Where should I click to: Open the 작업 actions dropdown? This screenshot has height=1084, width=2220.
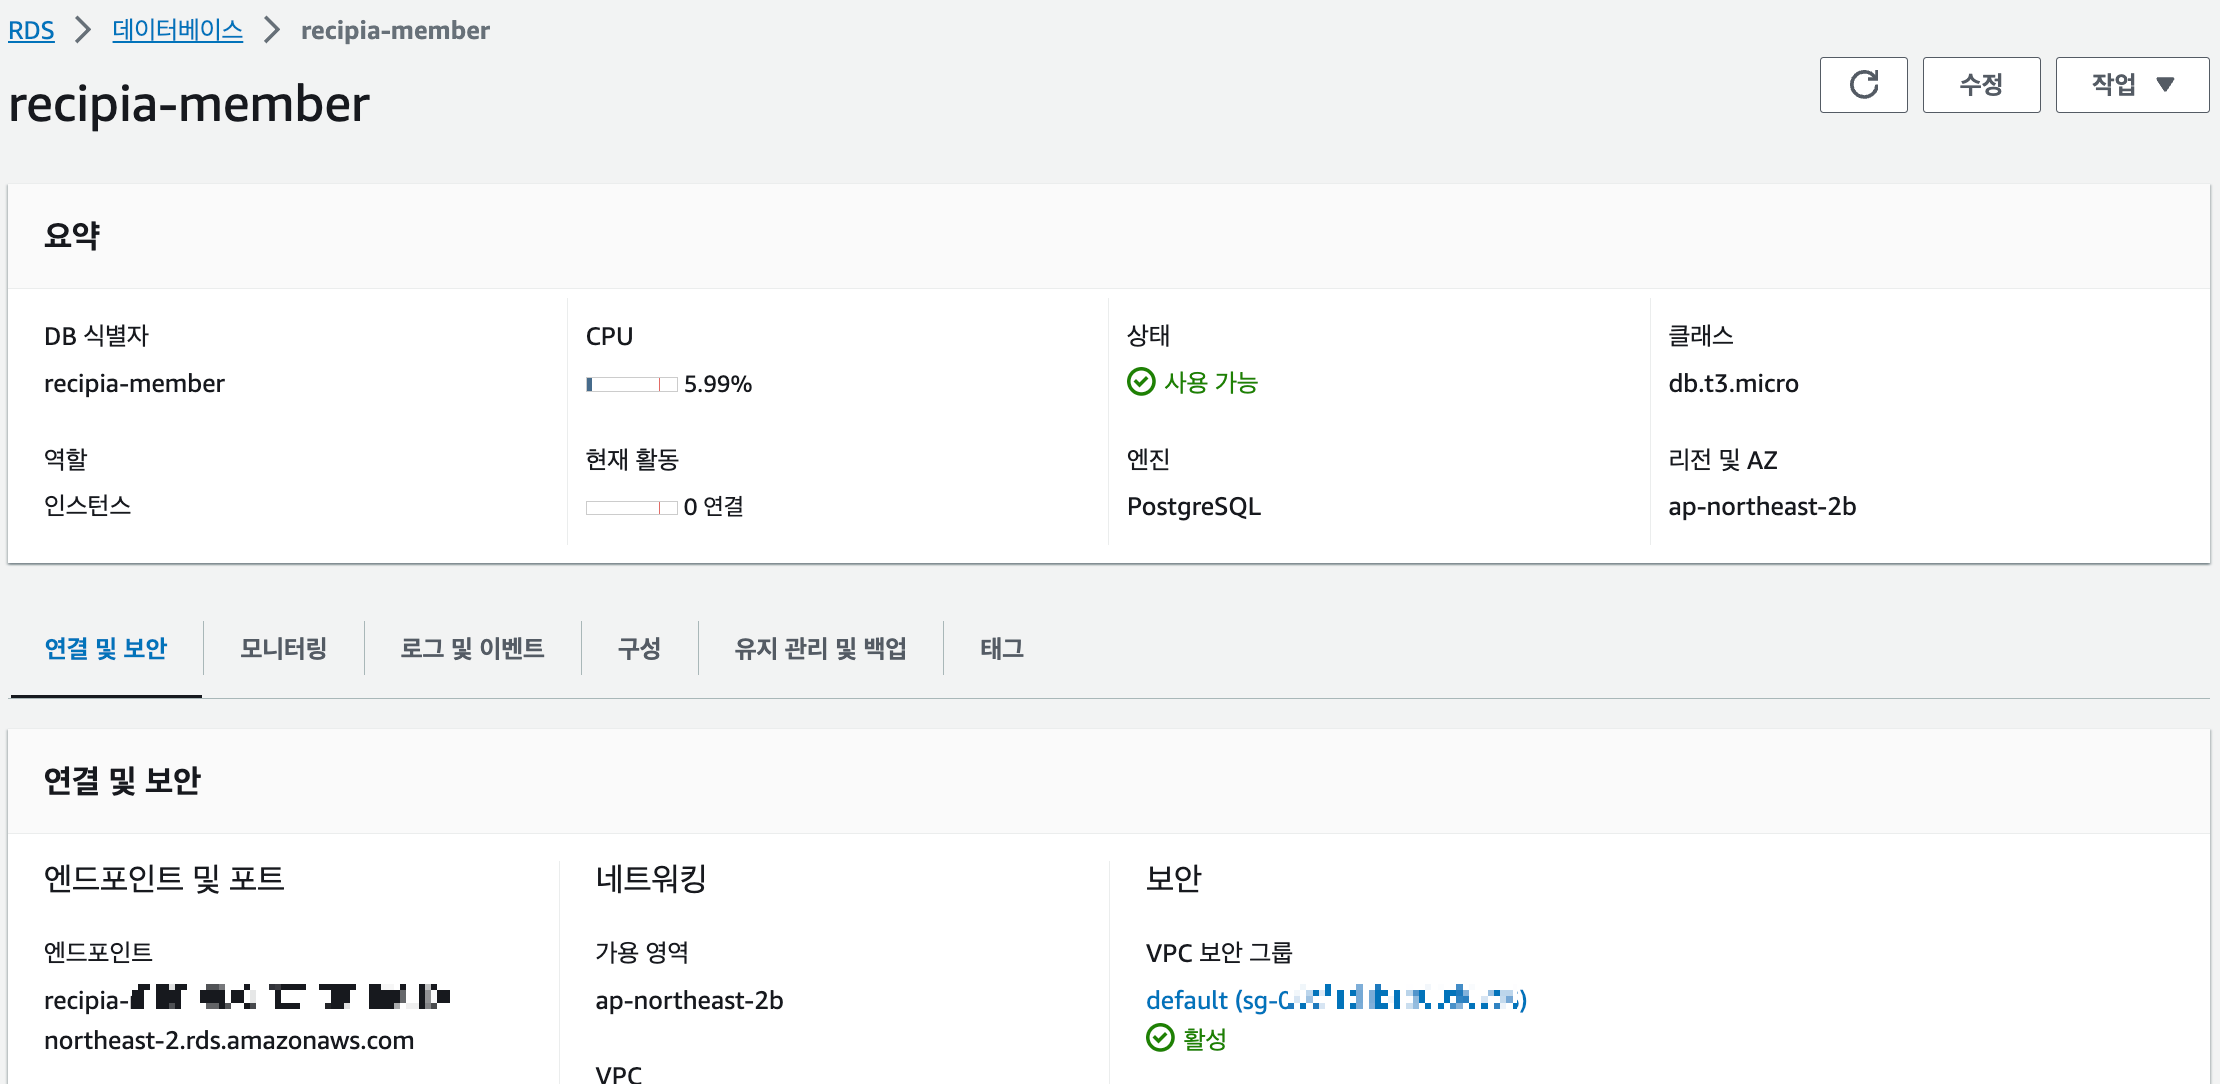2131,84
